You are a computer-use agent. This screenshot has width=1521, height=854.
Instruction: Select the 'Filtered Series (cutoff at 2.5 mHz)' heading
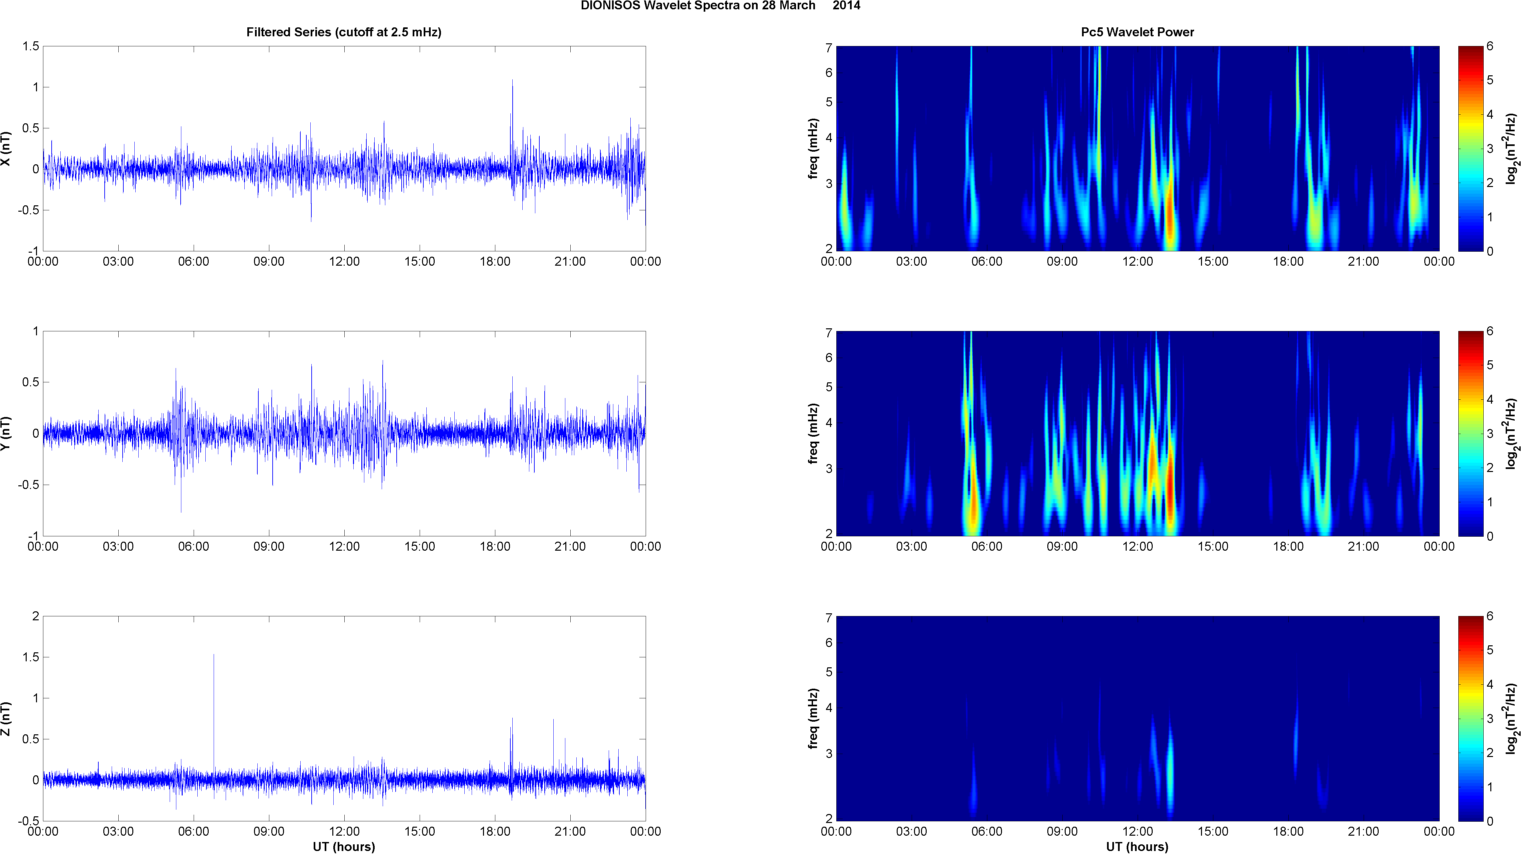(344, 32)
